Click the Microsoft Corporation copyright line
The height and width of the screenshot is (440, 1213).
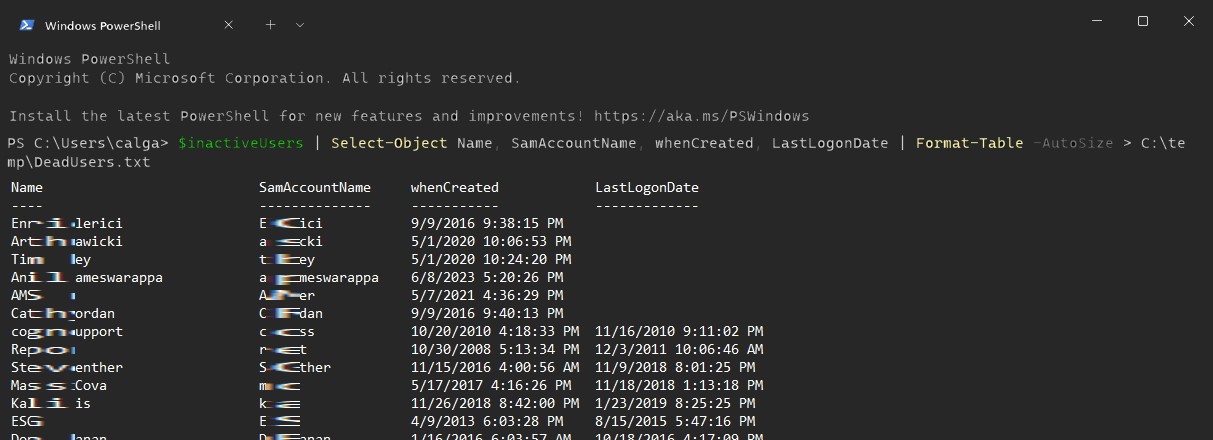coord(264,78)
